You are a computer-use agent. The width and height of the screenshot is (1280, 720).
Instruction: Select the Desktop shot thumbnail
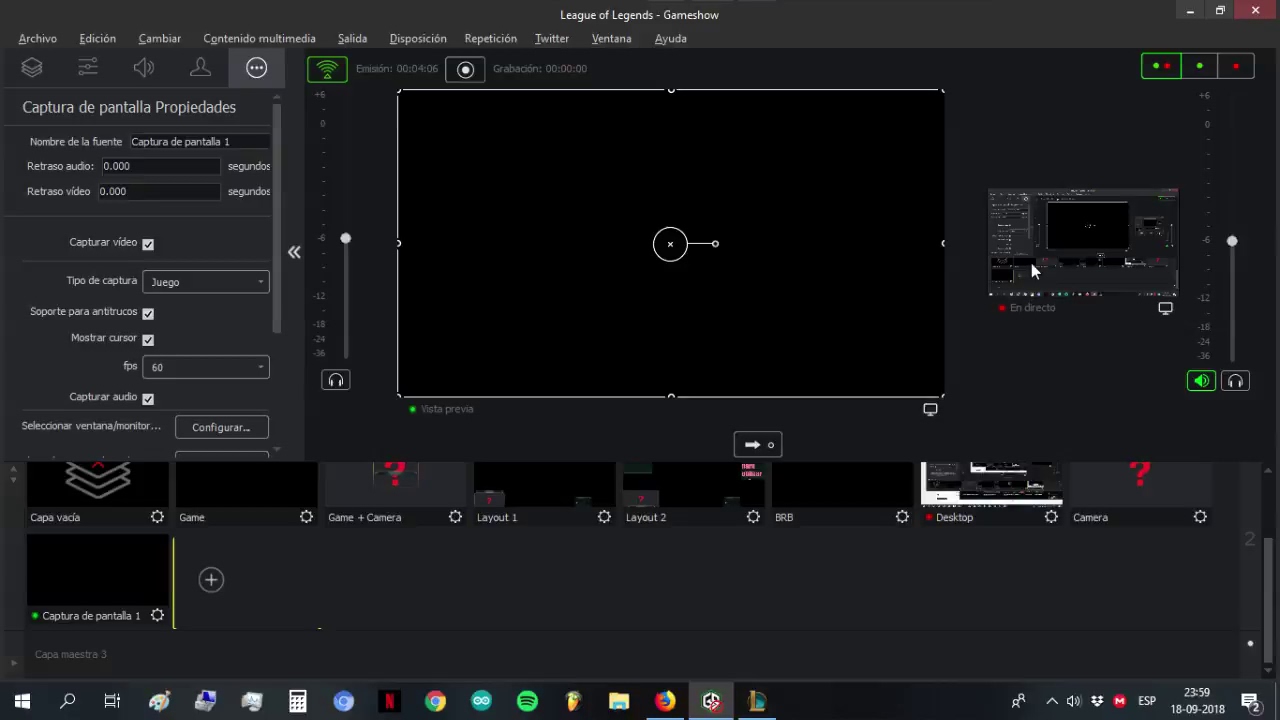pos(992,484)
